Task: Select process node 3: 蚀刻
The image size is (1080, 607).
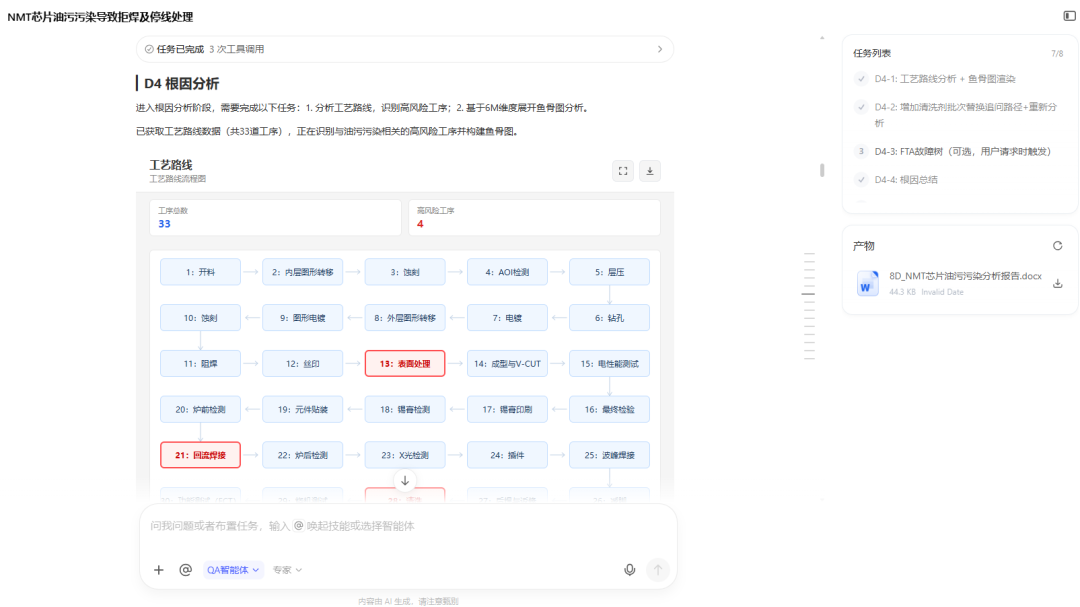Action: (405, 272)
